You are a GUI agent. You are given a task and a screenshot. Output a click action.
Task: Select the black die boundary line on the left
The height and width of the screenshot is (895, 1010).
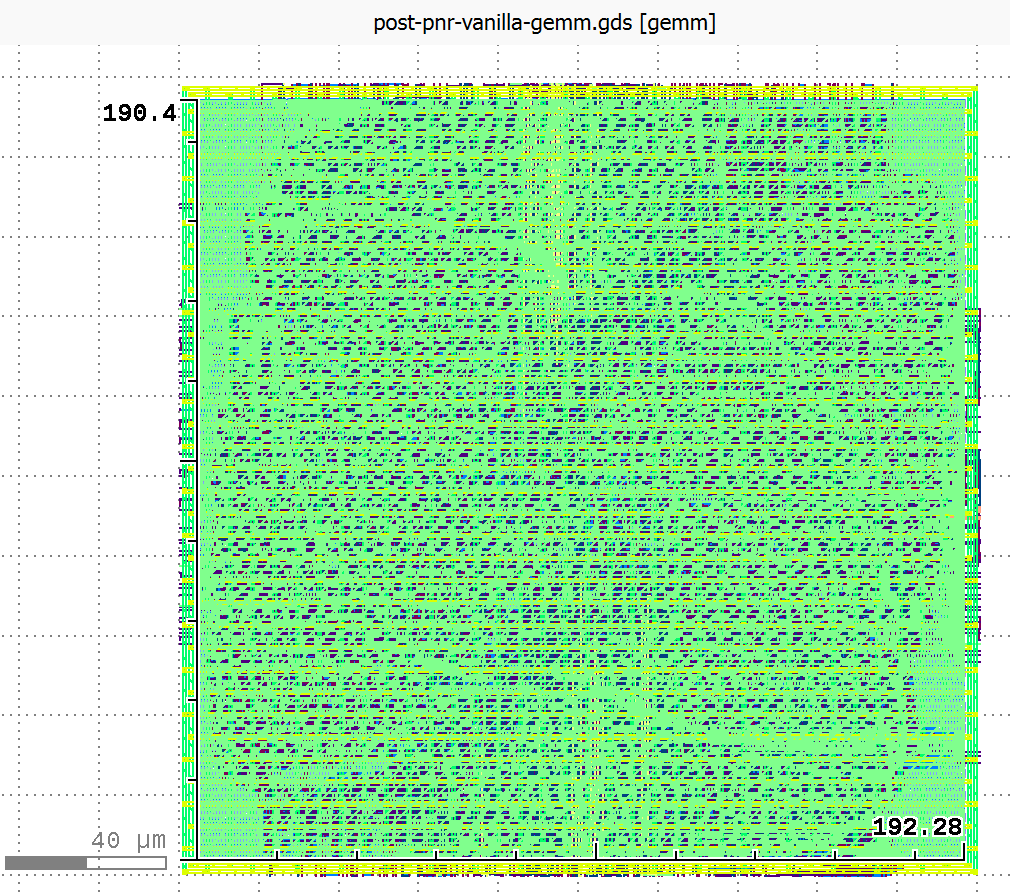196,450
